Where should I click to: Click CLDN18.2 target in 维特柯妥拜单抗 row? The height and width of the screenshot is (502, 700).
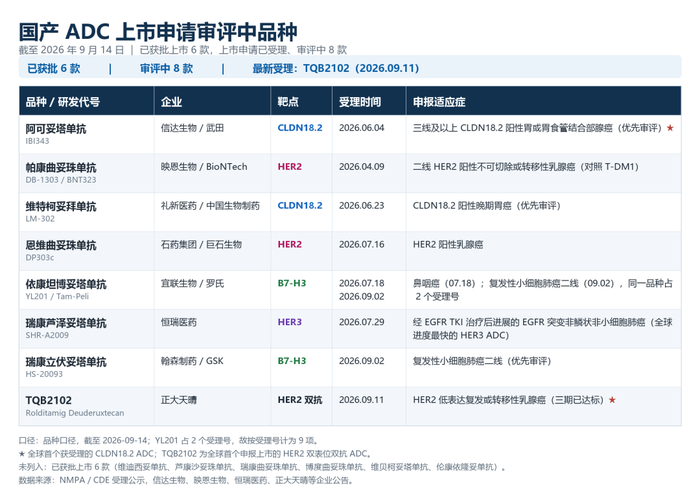coord(300,205)
